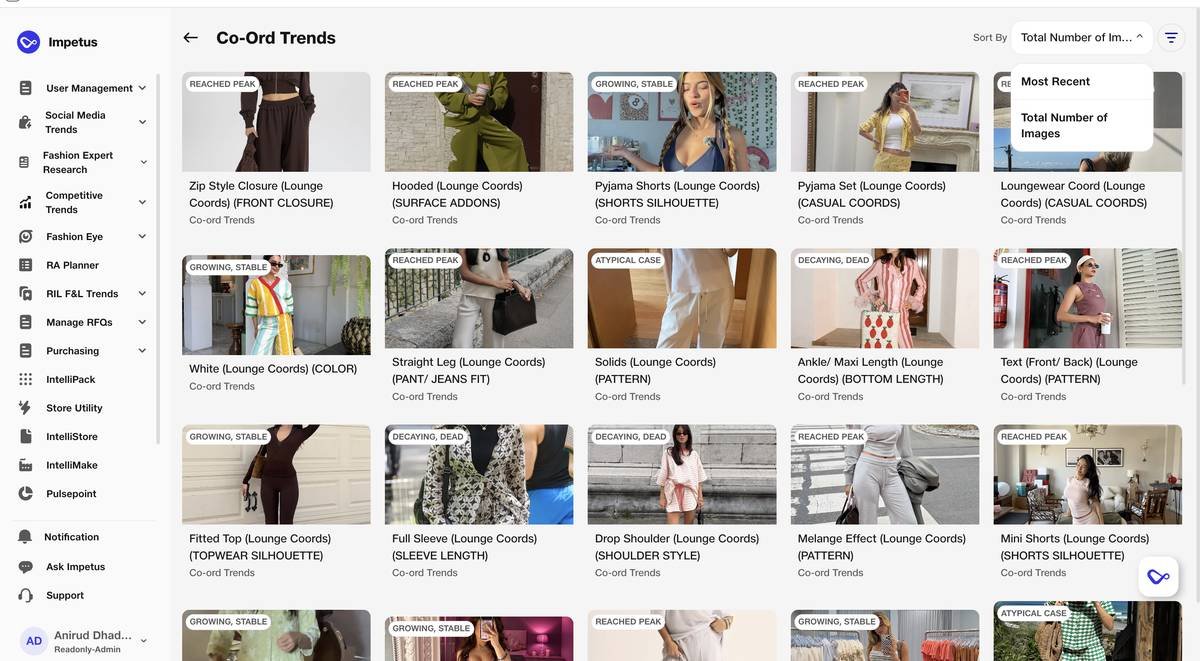1200x661 pixels.
Task: Click the Social Media Trends sidebar icon
Action: (25, 122)
